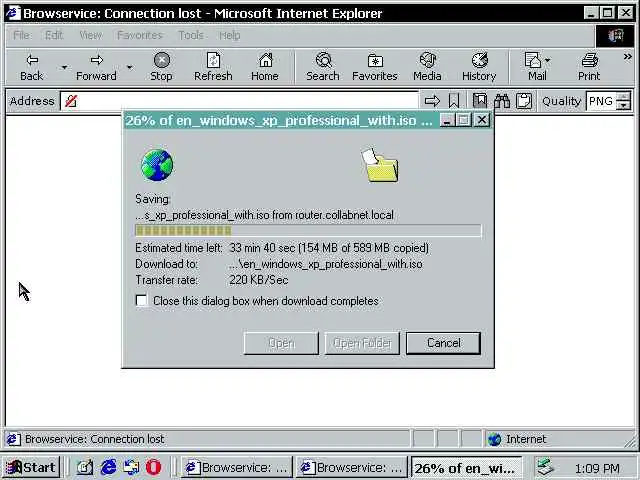Click the download progress bar

coord(308,231)
